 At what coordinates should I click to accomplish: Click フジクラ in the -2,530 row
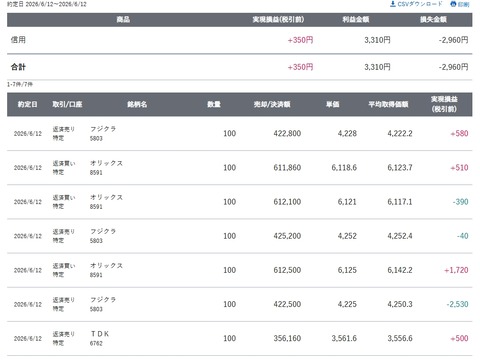[103, 300]
